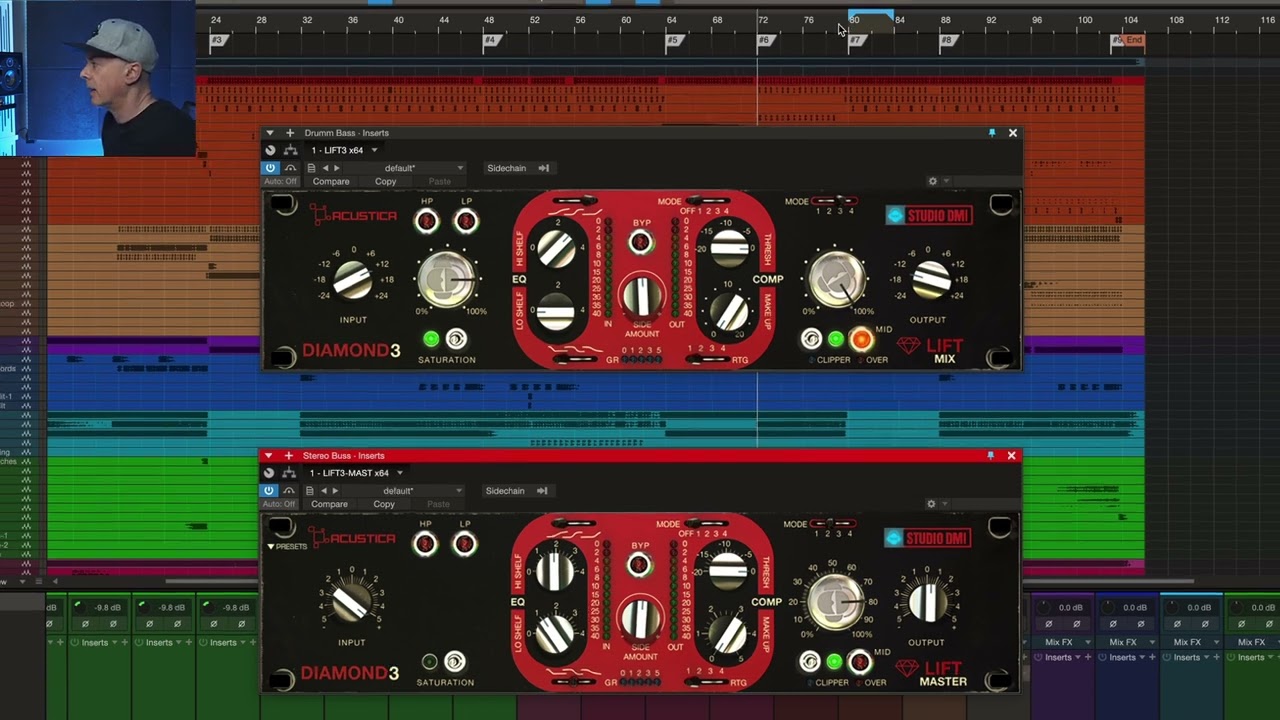
Task: Open default* preset dropdown in Stereo Buss window
Action: point(403,491)
